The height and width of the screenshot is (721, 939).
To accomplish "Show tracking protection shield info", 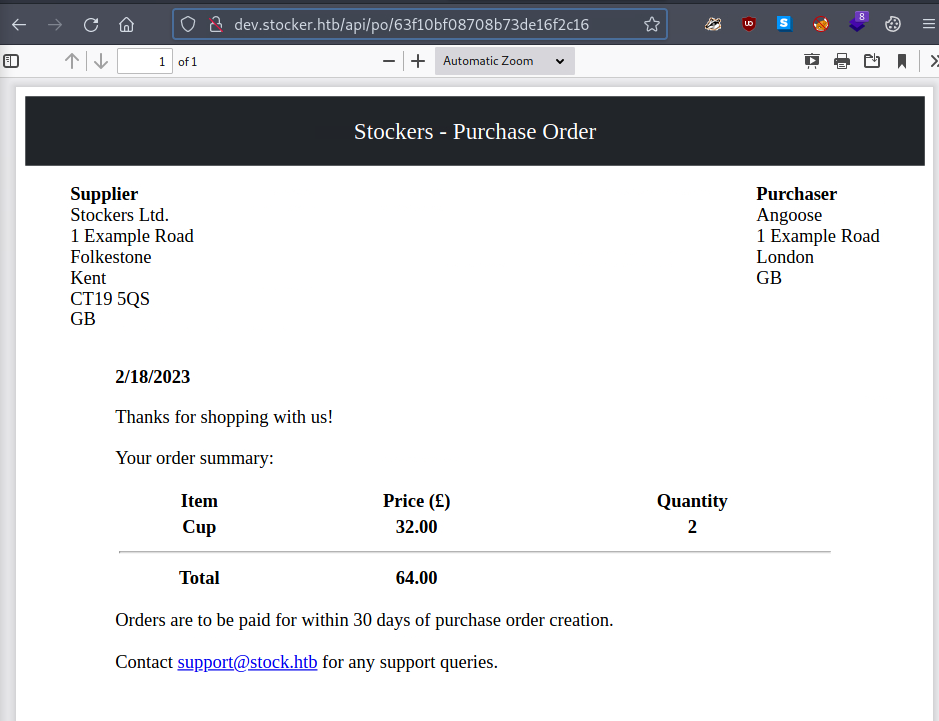I will [x=188, y=25].
